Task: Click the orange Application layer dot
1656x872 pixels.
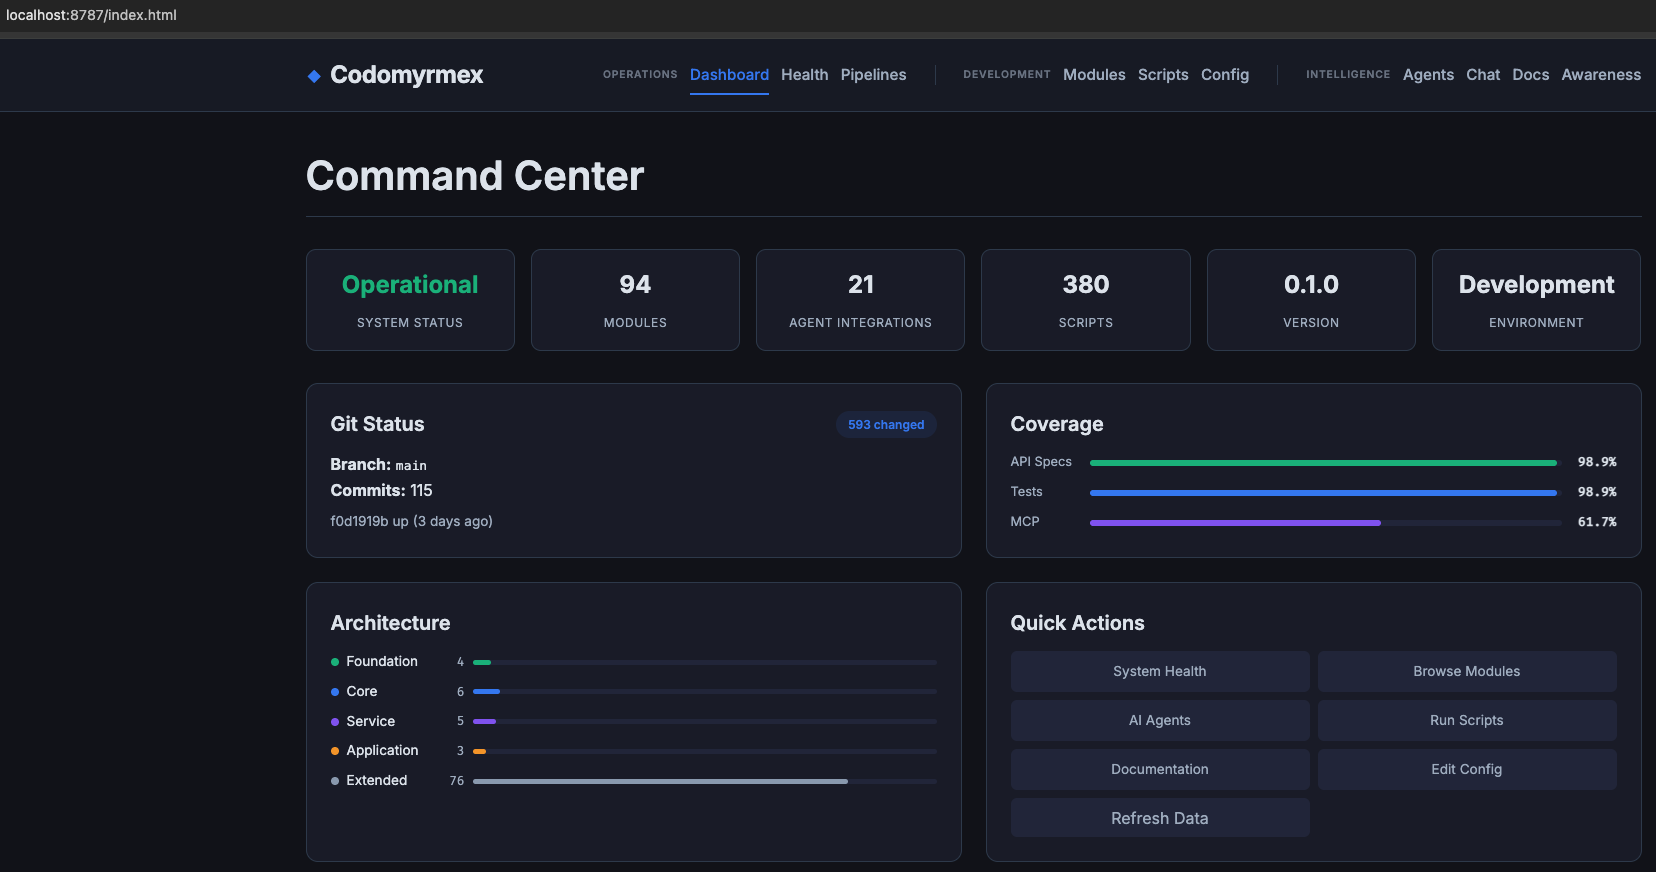Action: tap(335, 751)
